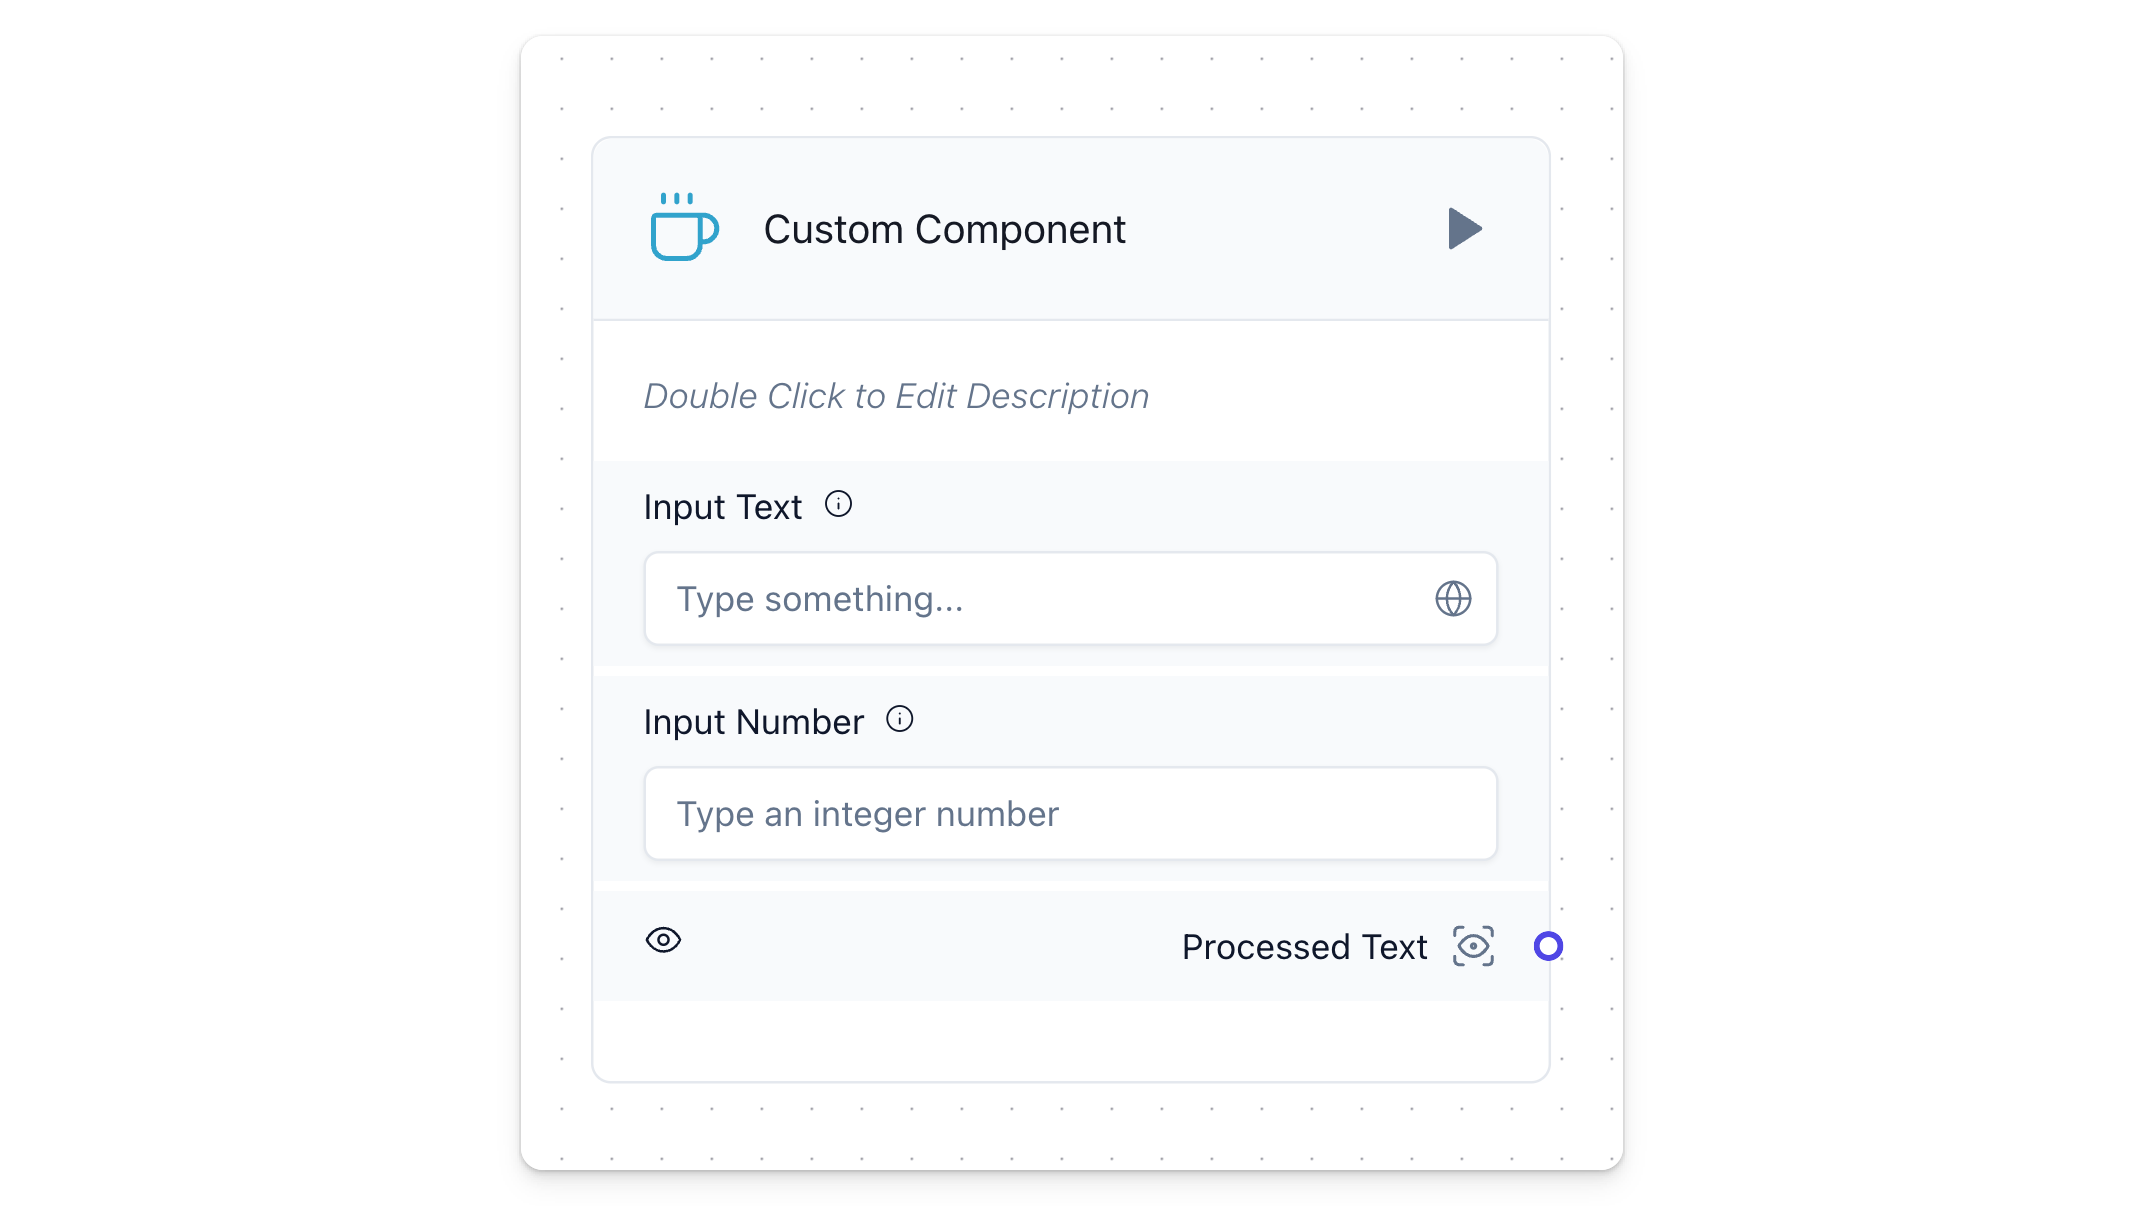Screen dimensions: 2144x1206
Task: Inspect Processed Text output with scan-eye icon
Action: 1473,946
